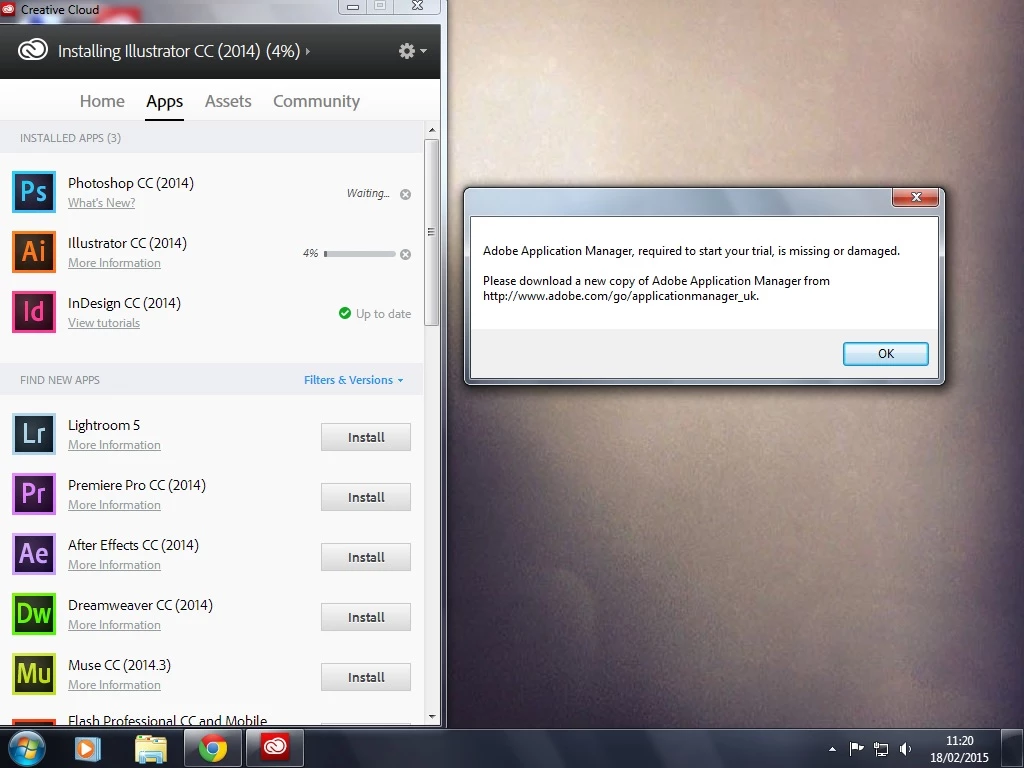Click the volume speaker tray icon
The height and width of the screenshot is (768, 1024).
pyautogui.click(x=905, y=749)
